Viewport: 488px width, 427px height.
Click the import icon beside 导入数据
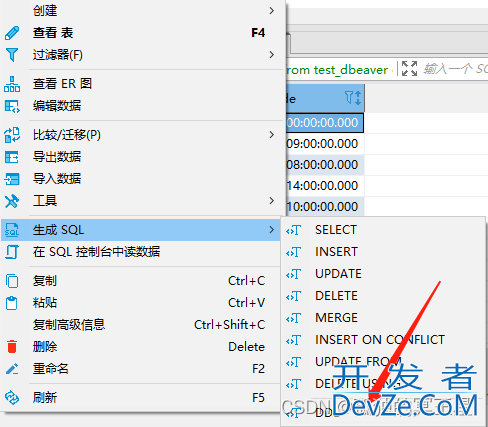point(12,179)
